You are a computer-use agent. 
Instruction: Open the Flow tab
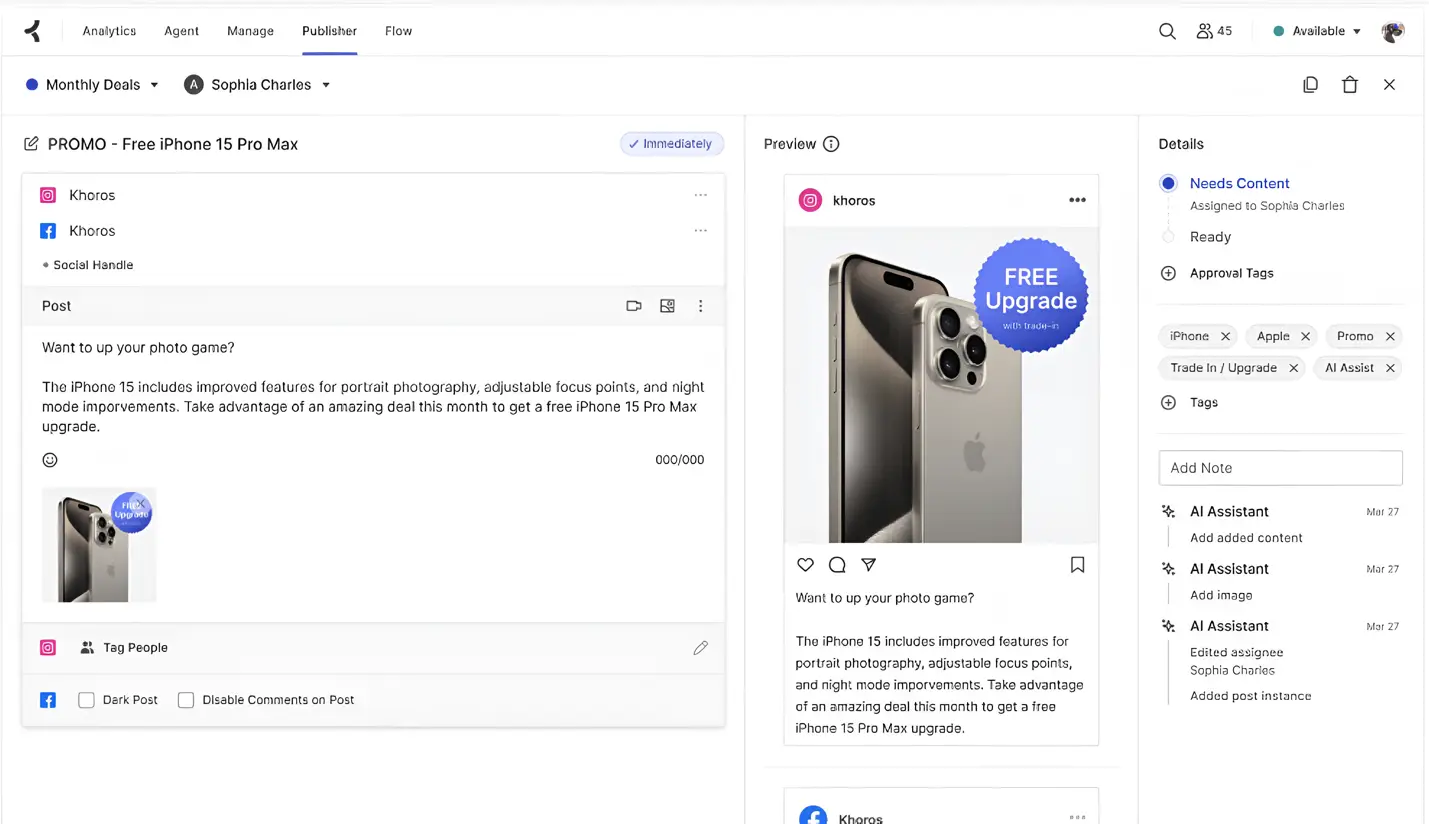[x=398, y=31]
